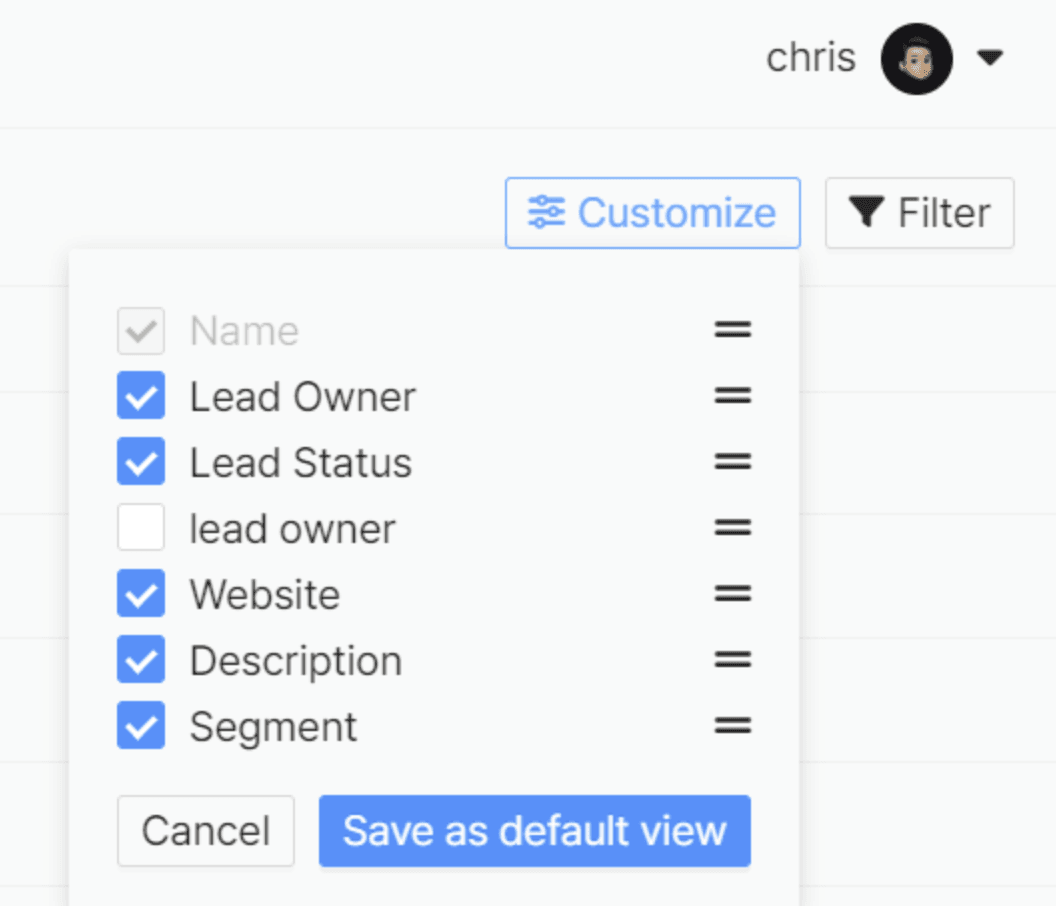Enable the unchecked lead owner checkbox
The height and width of the screenshot is (906, 1056).
point(141,527)
